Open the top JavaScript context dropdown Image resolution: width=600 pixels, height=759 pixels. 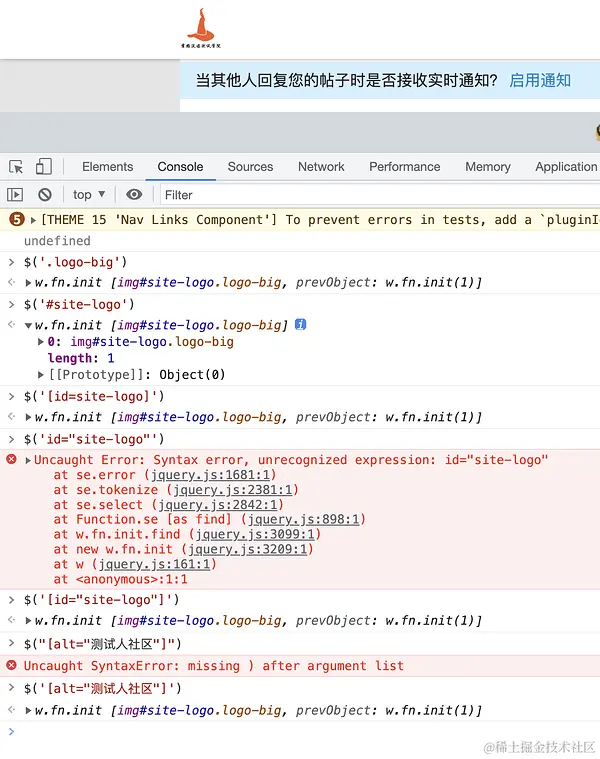tap(89, 195)
